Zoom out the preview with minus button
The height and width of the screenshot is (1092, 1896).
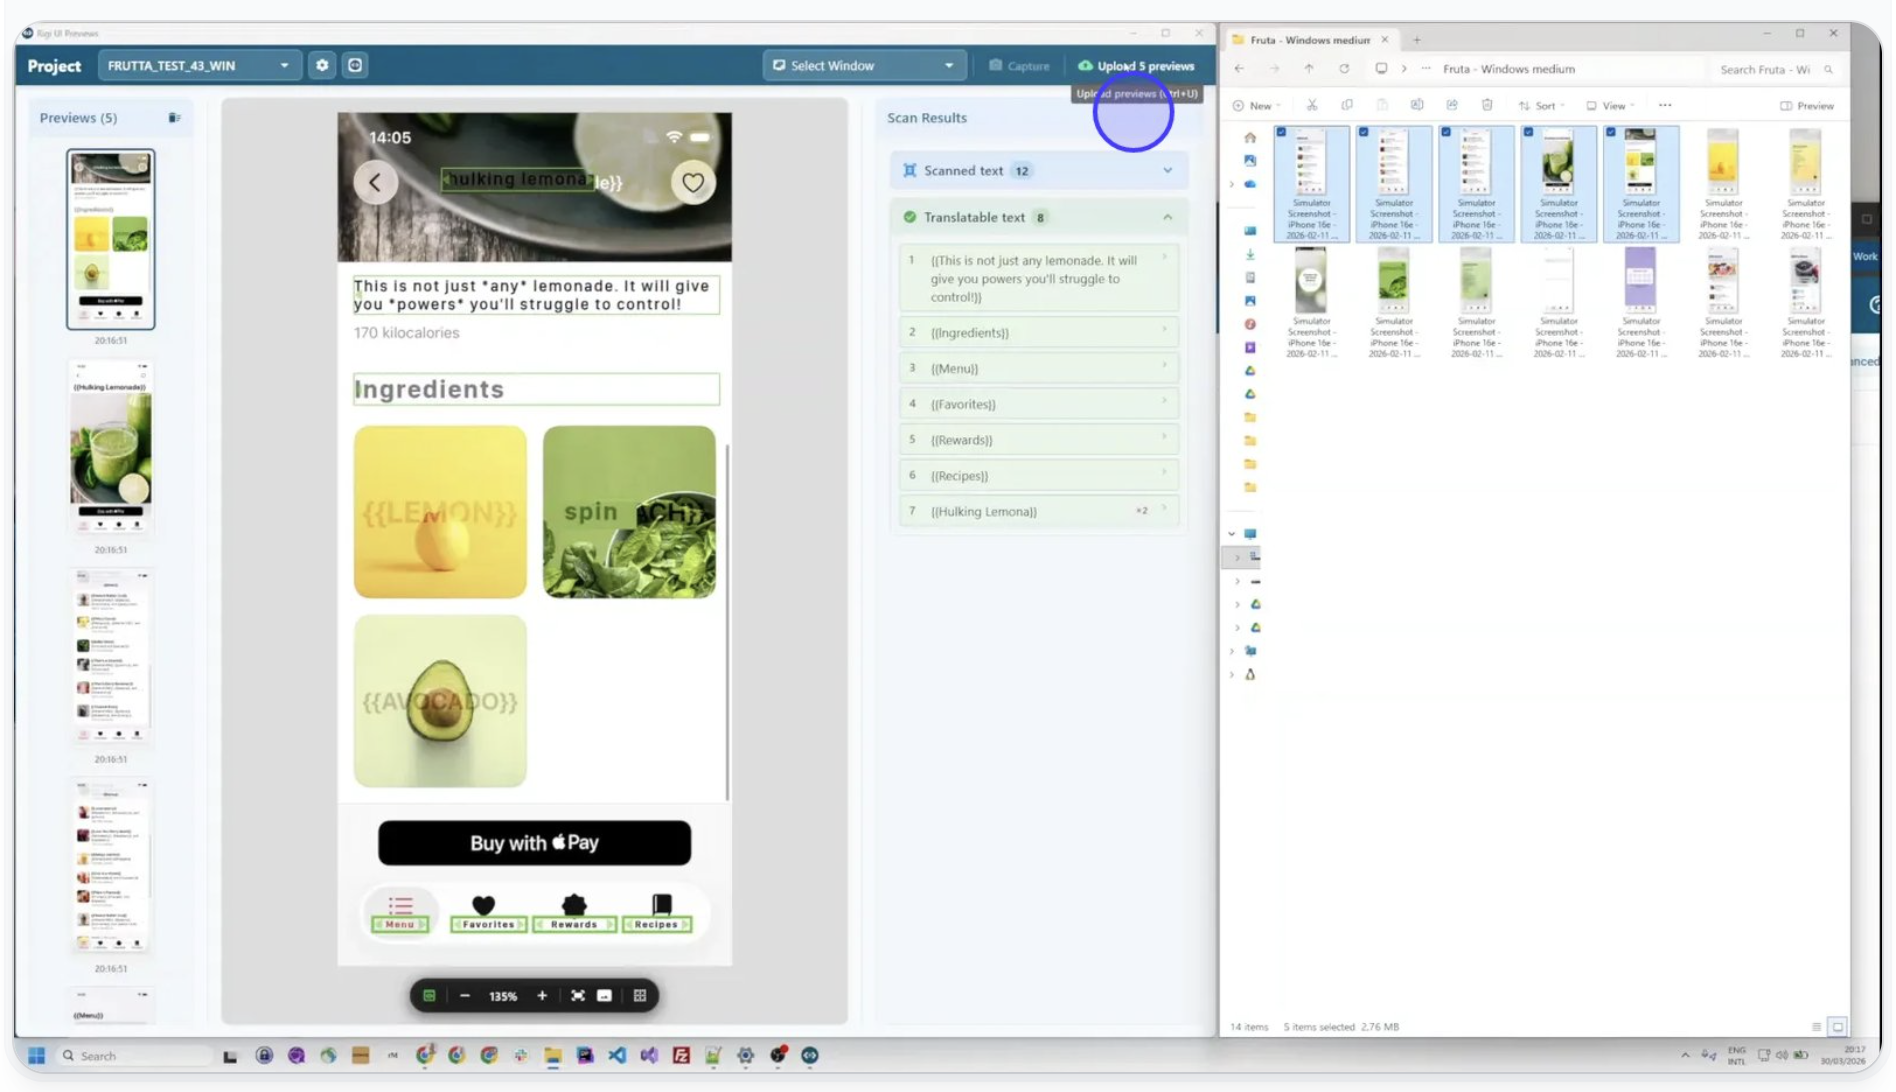tap(464, 996)
